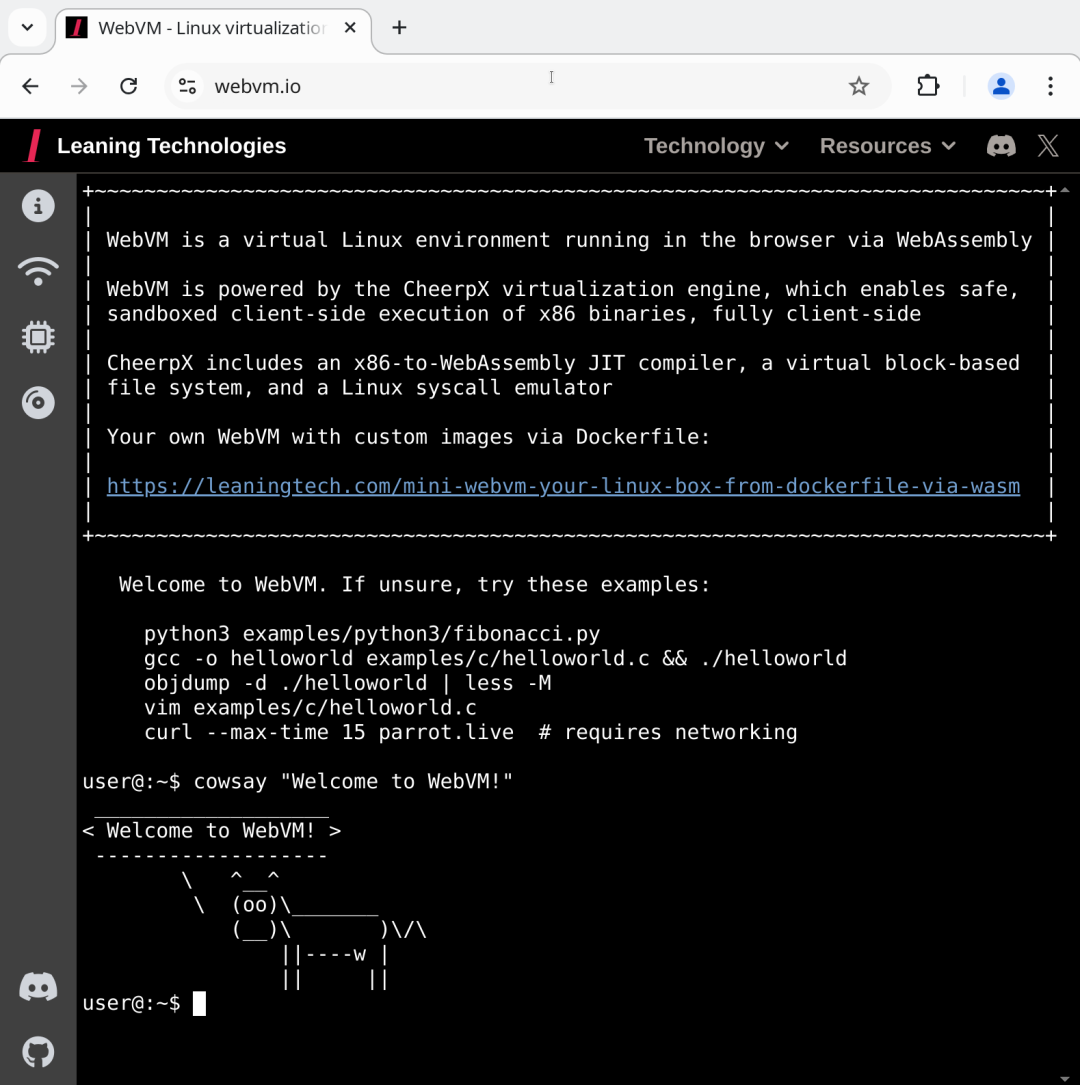1080x1085 pixels.
Task: Open Chrome three-dot menu
Action: point(1050,86)
